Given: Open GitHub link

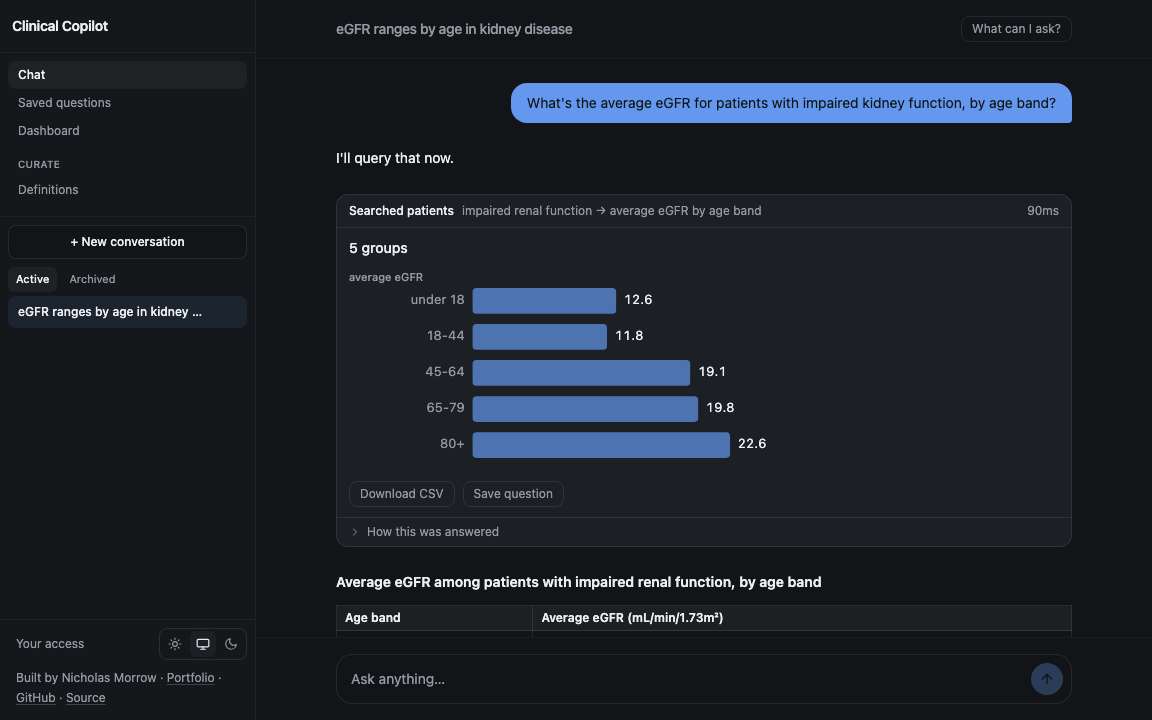Looking at the screenshot, I should point(35,697).
